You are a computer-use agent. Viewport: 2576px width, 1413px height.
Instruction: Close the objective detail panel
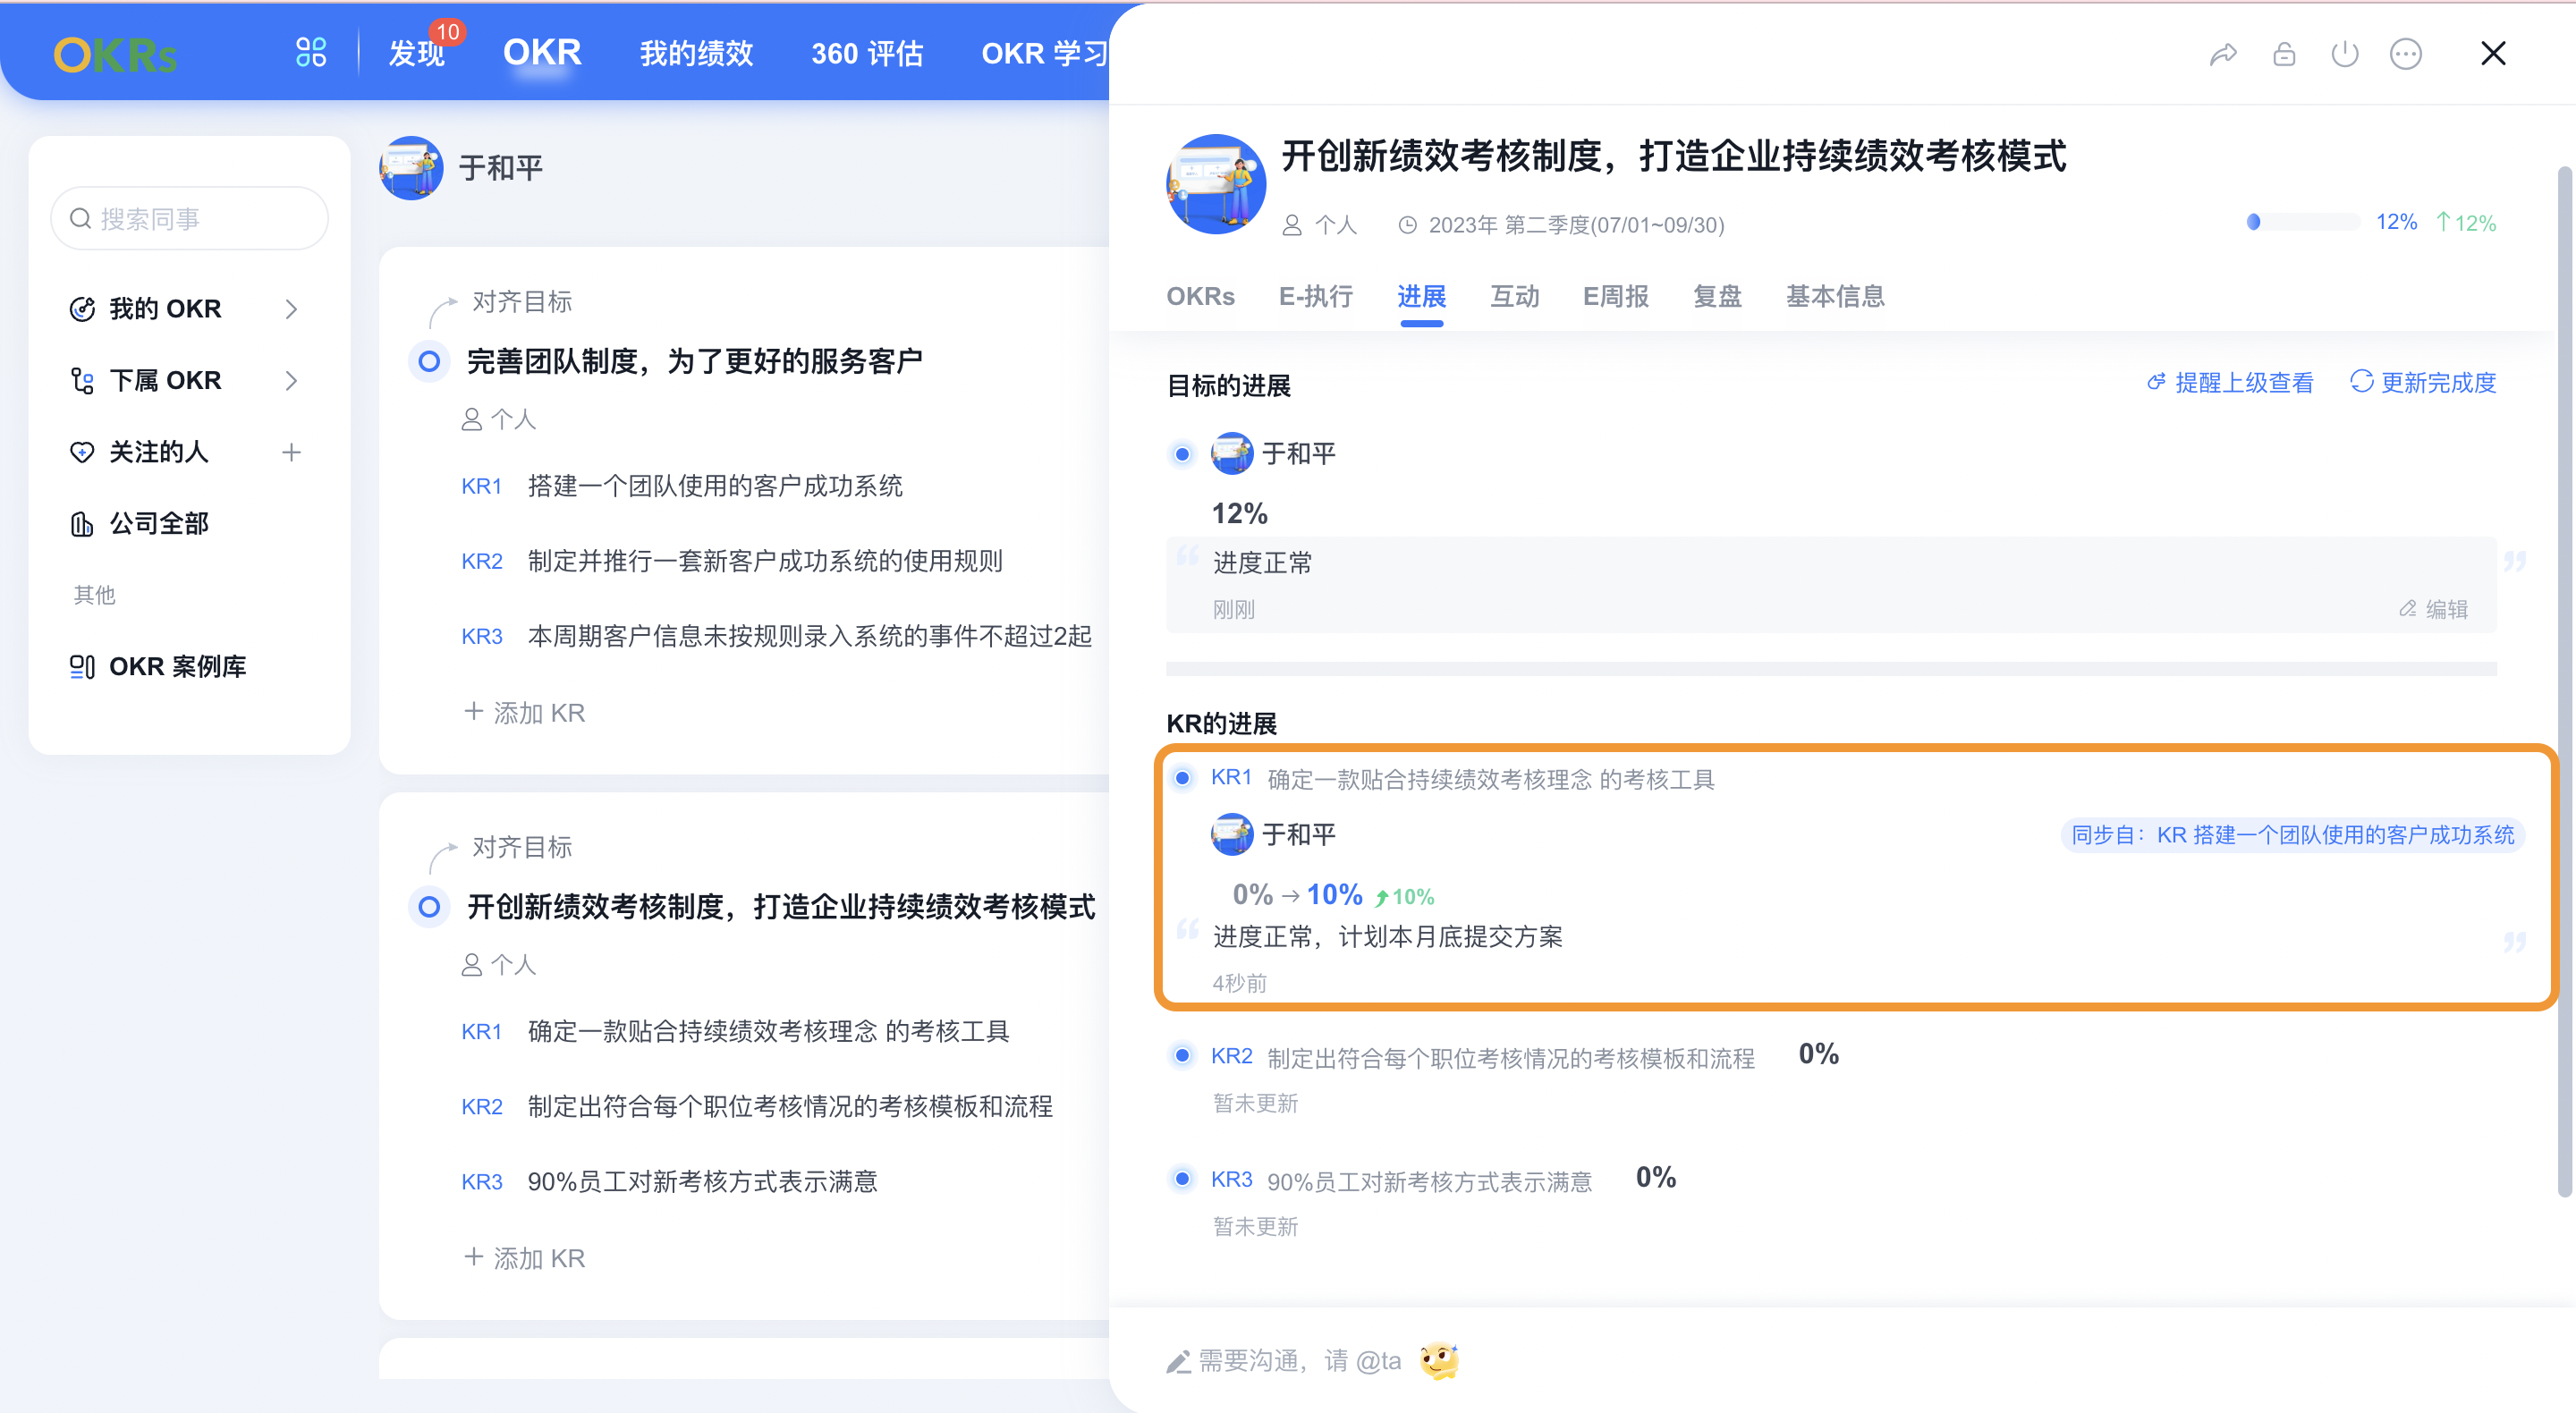point(2493,53)
